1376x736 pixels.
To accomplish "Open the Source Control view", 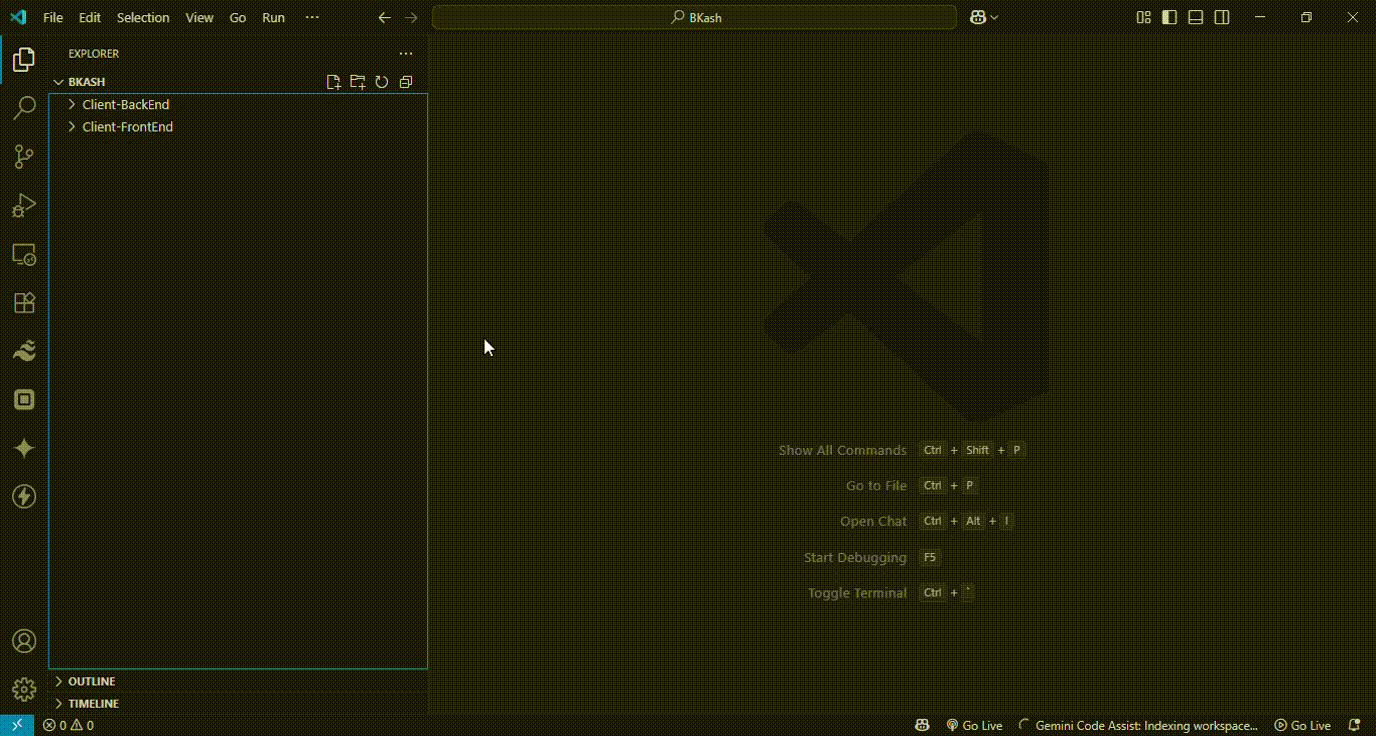I will [24, 157].
